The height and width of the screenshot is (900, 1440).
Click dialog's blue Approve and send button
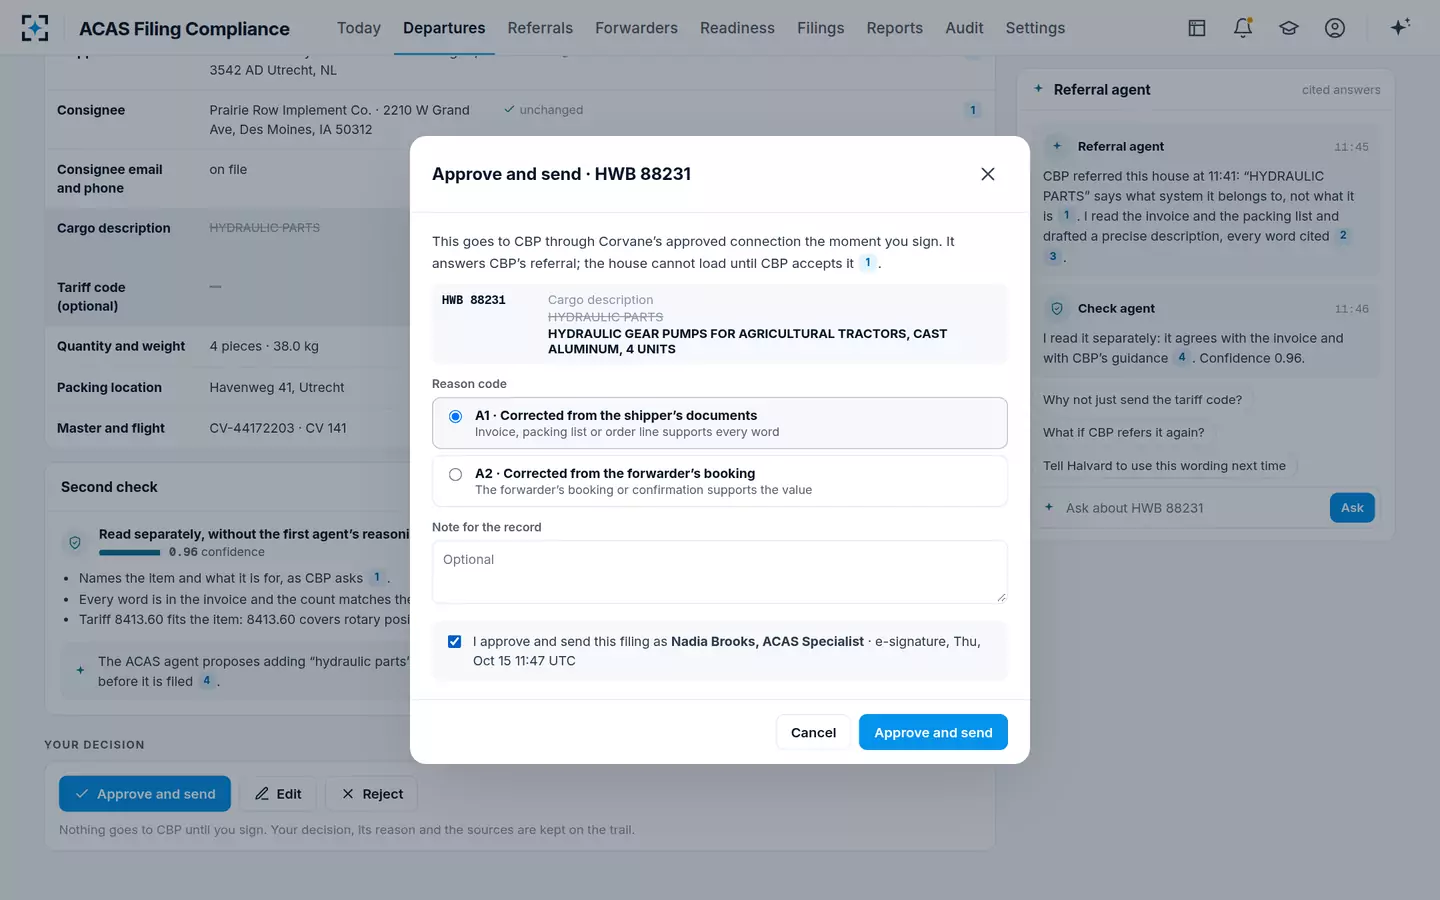click(933, 732)
